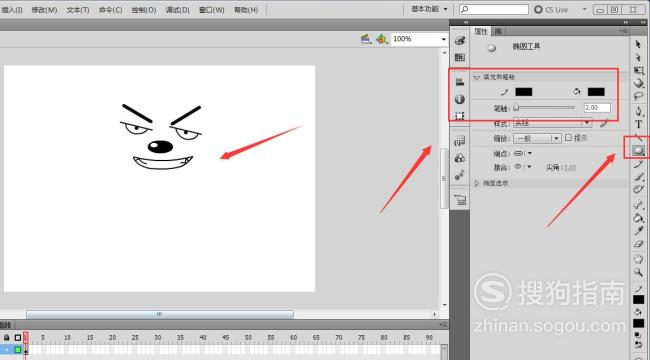Open the 命令(C) menu

[110, 10]
